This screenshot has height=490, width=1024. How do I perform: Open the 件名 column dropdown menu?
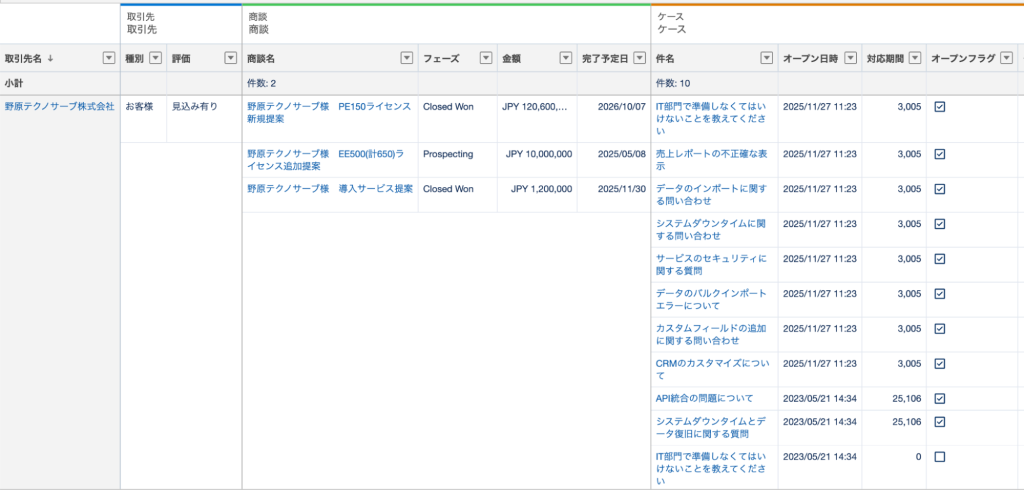pyautogui.click(x=768, y=59)
